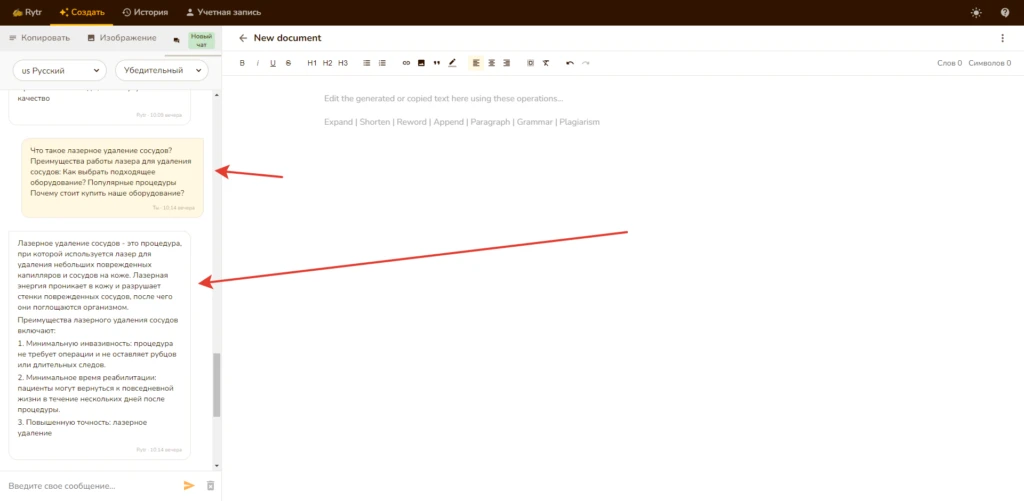
Task: Click the yellow user prompt message bubble
Action: coord(112,177)
